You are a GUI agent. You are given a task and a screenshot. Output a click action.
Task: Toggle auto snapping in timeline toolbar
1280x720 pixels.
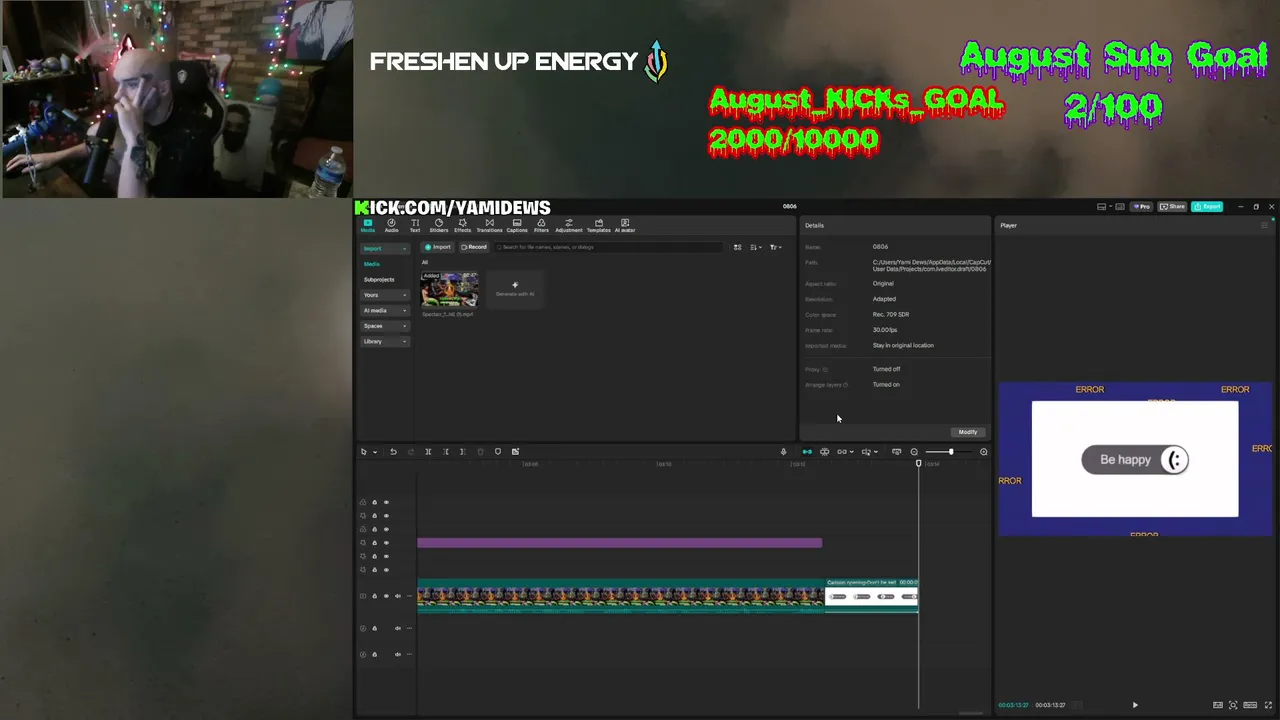[x=825, y=452]
